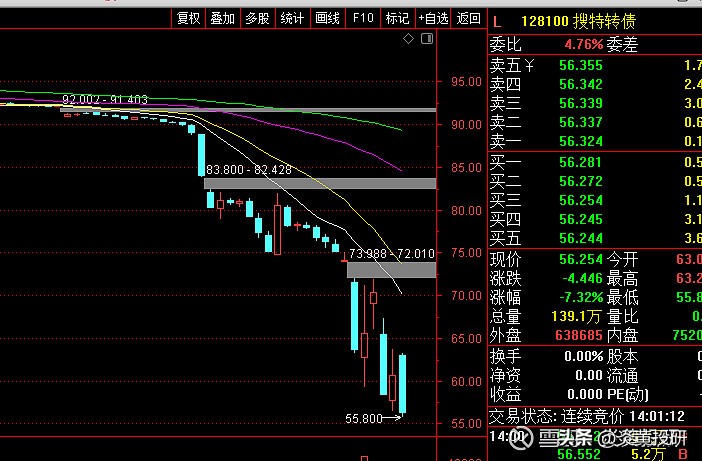The height and width of the screenshot is (461, 702).
Task: Click the 内盘 label
Action: (x=622, y=336)
